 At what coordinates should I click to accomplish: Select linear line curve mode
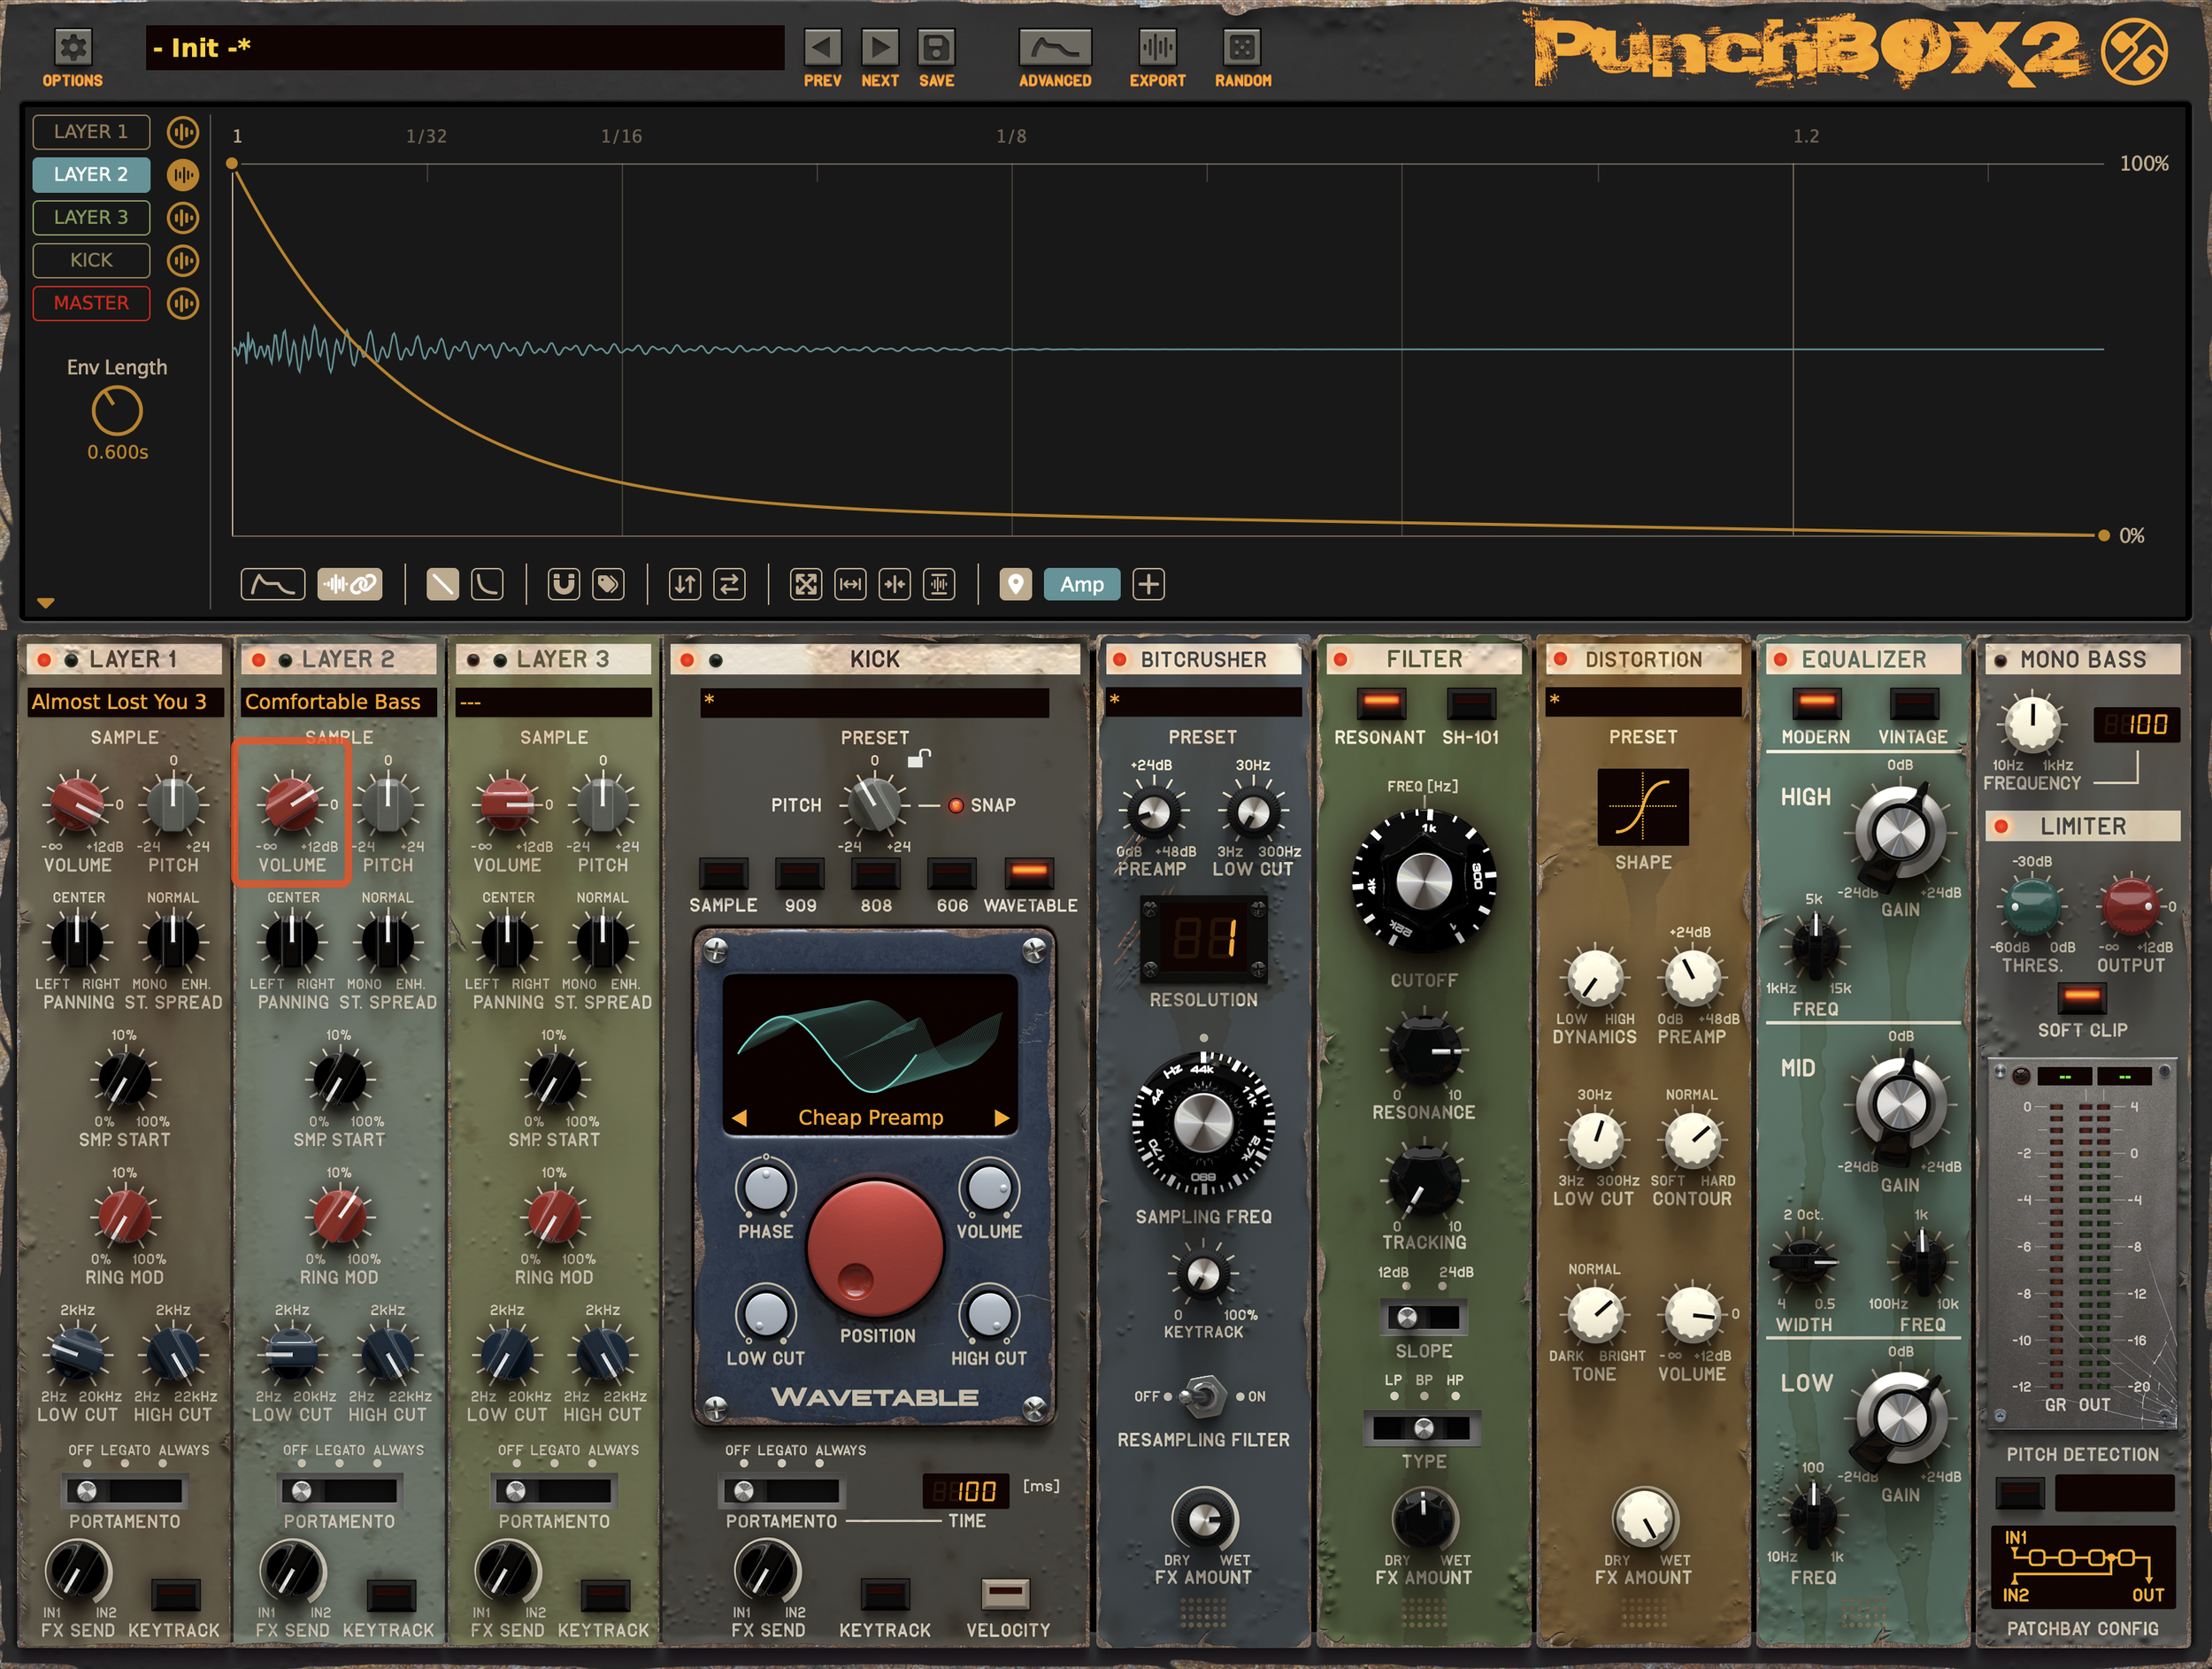pos(442,584)
